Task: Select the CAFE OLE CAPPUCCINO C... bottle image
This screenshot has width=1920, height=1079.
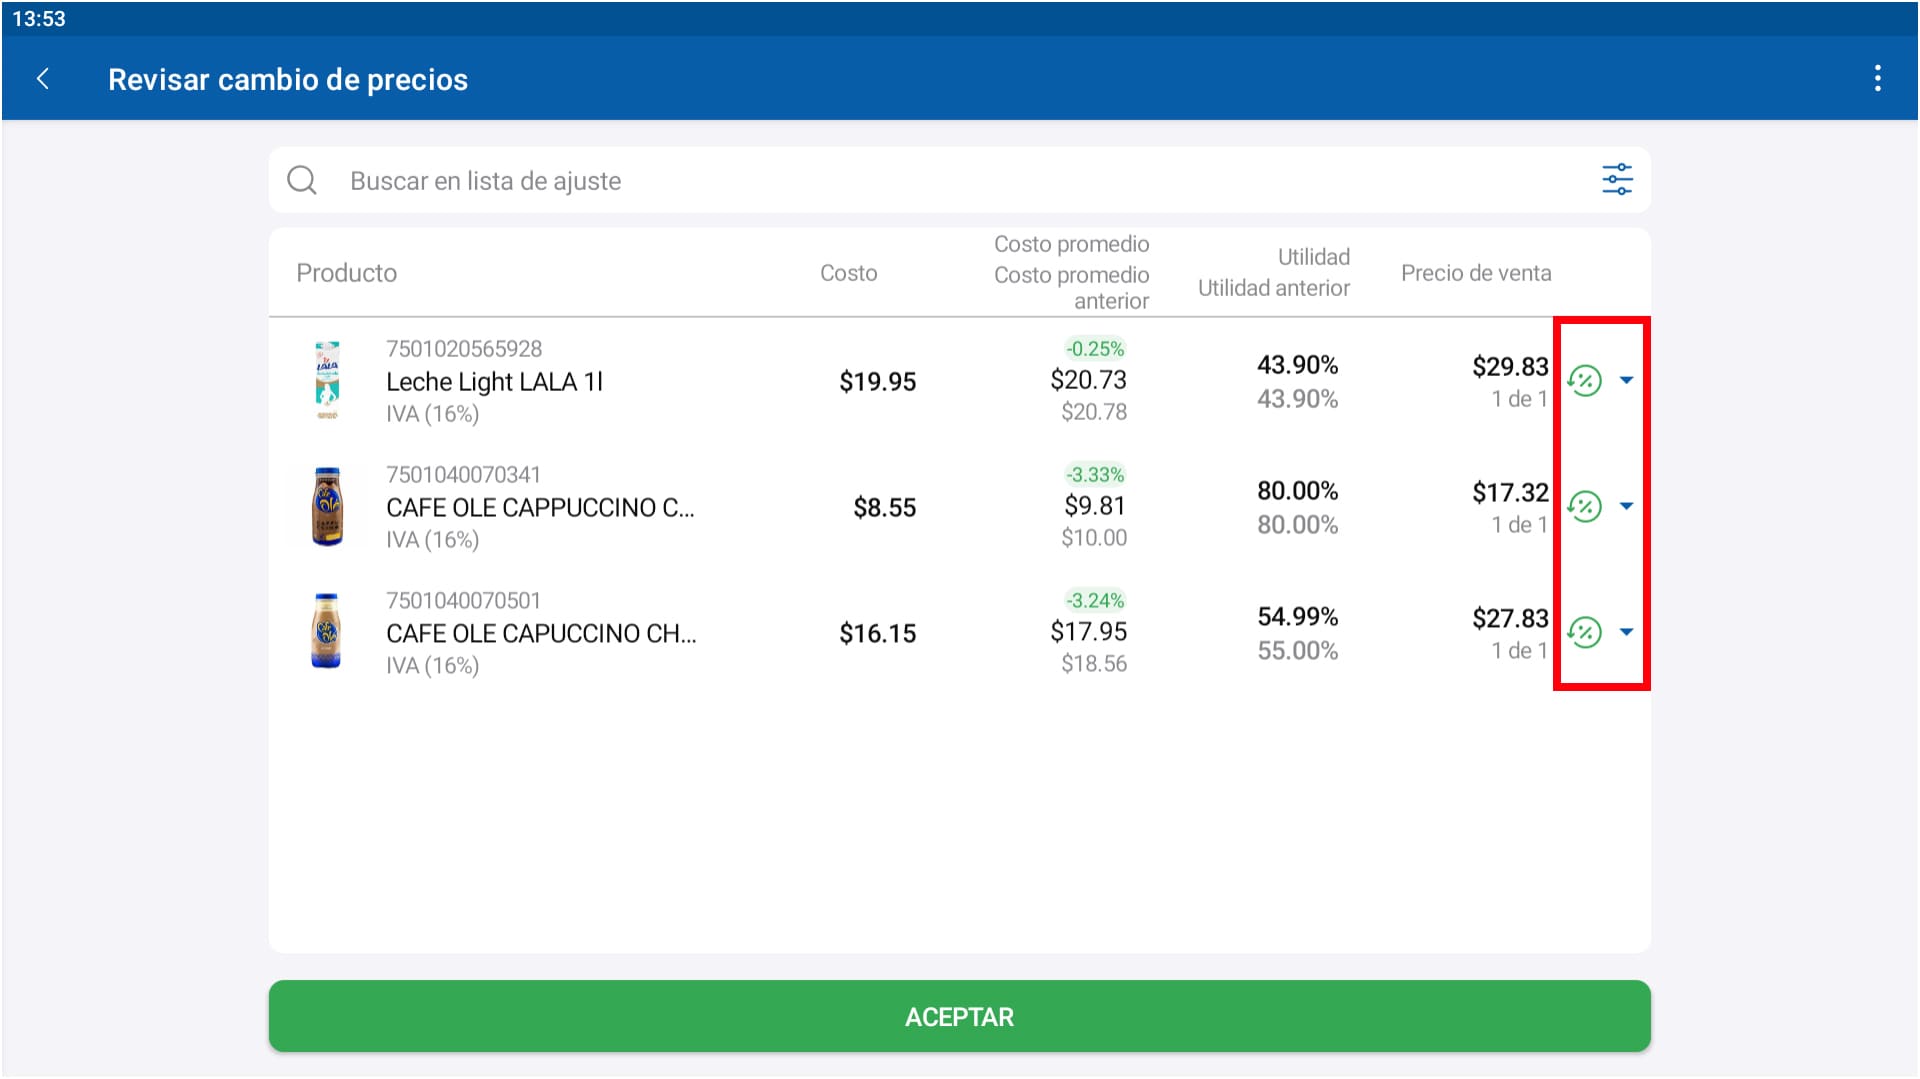Action: (x=327, y=507)
